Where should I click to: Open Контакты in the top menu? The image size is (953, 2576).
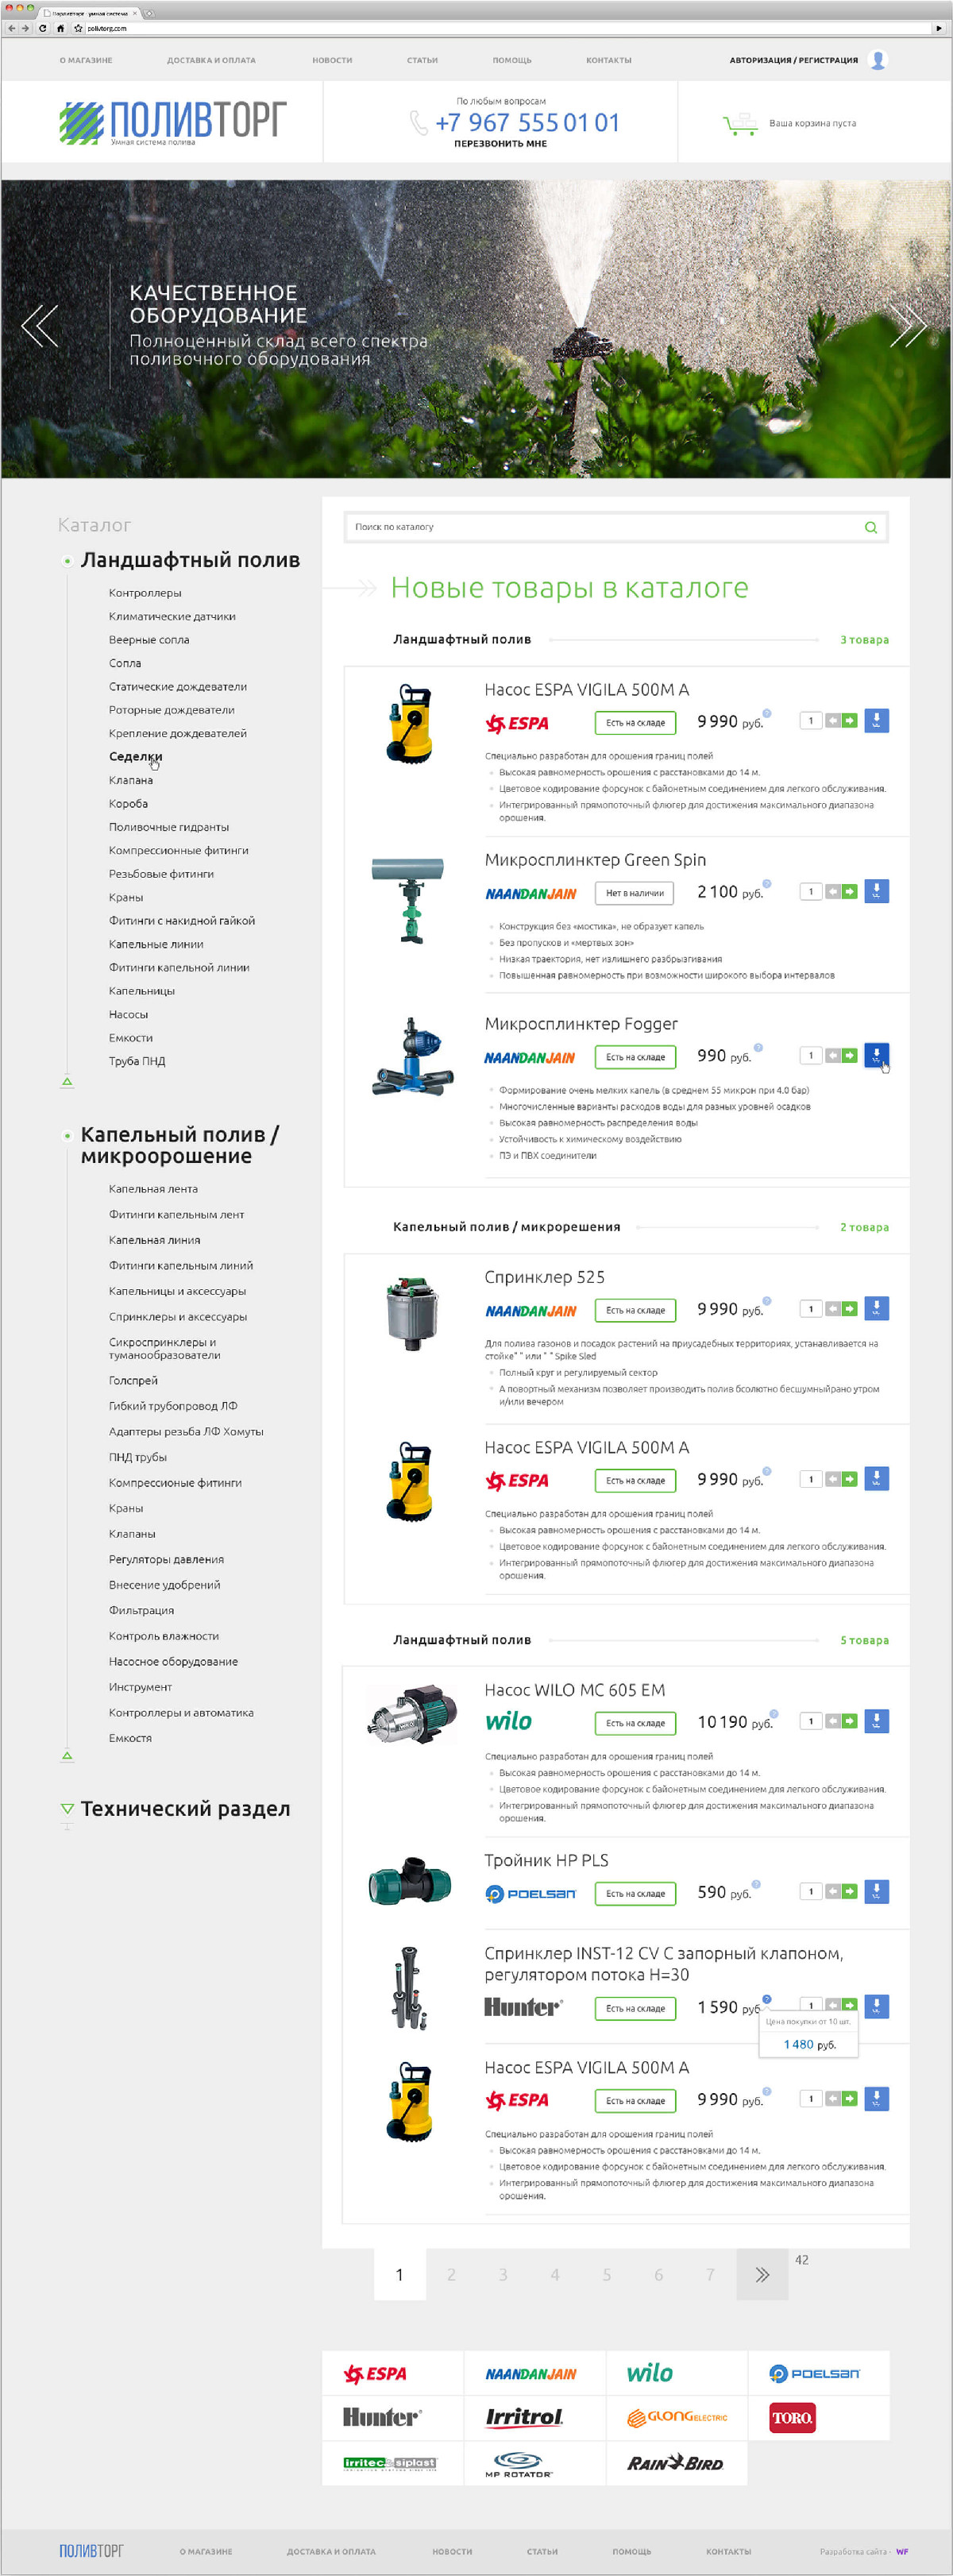[x=608, y=60]
